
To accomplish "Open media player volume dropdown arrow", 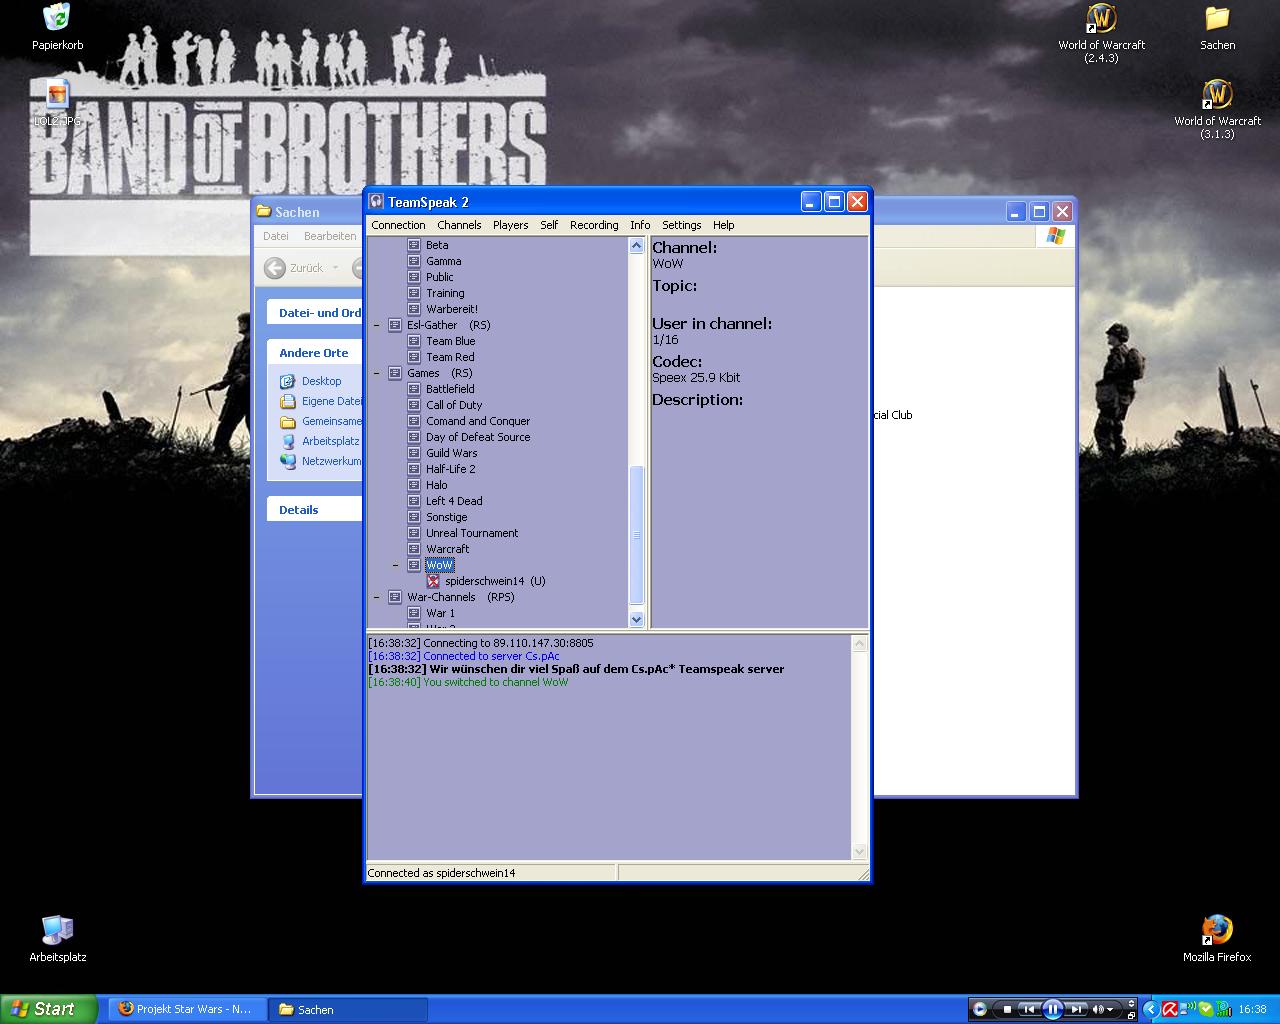I will [1110, 1010].
